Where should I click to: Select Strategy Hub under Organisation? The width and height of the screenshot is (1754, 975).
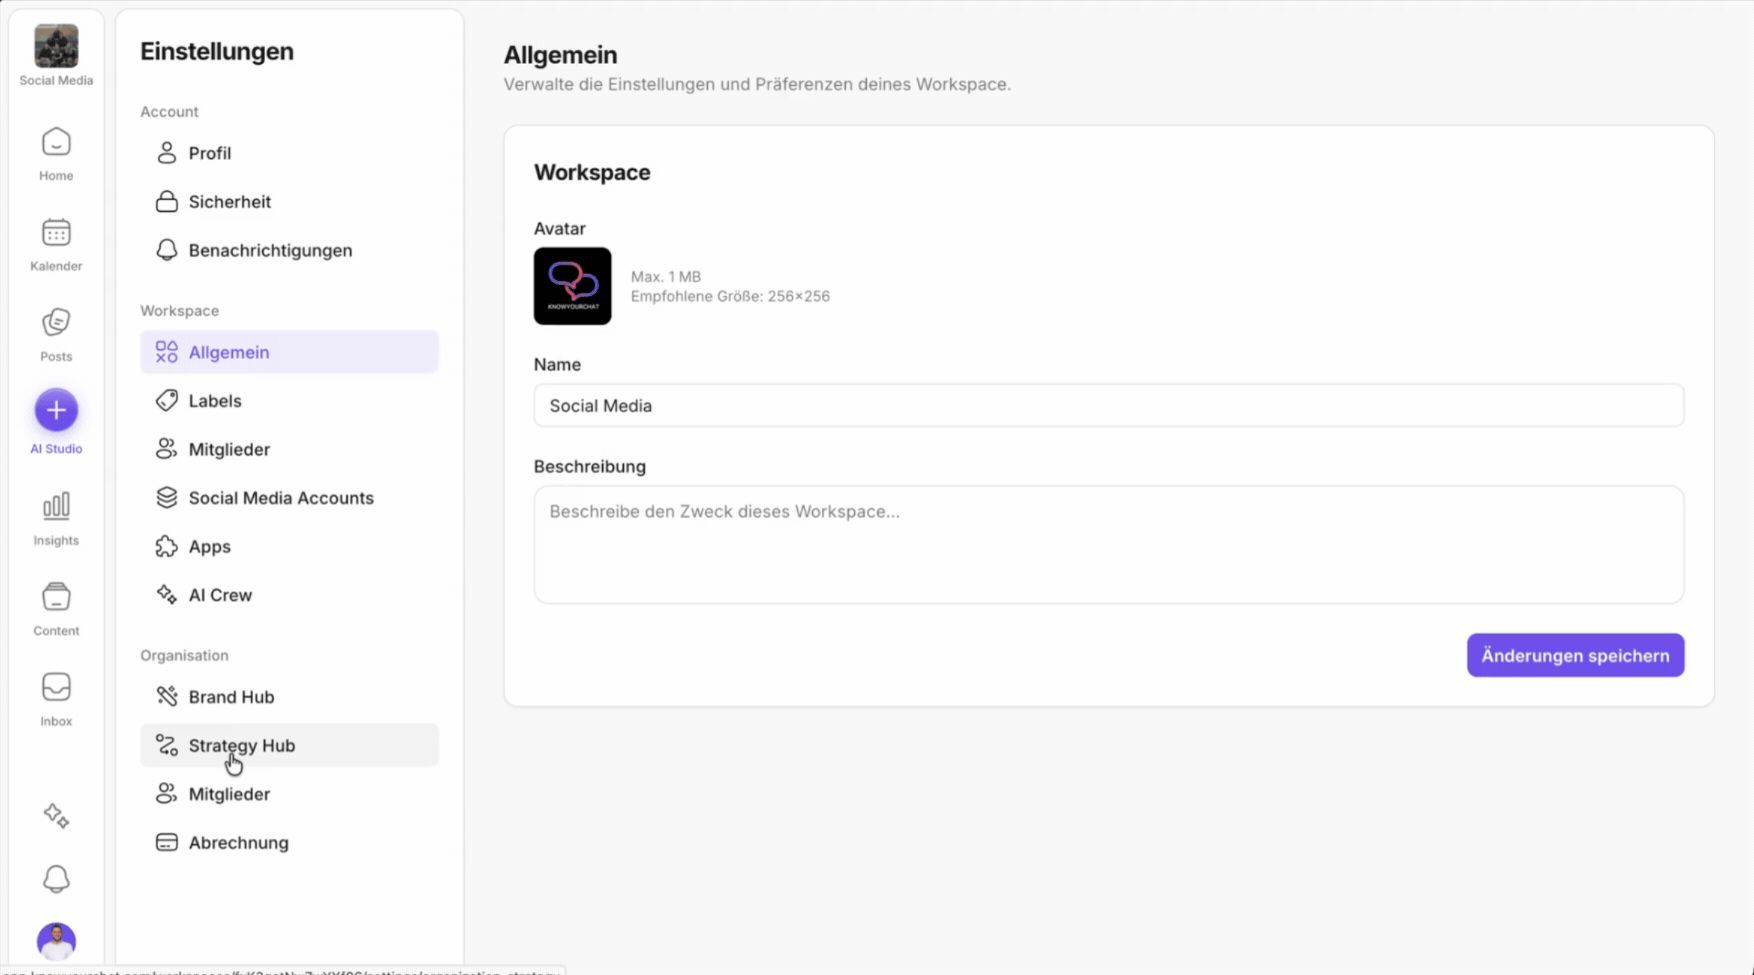(241, 746)
